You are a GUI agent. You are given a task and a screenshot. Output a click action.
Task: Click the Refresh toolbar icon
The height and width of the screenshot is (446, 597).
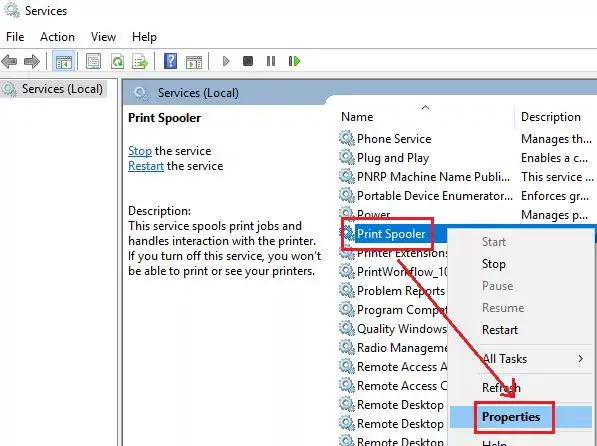pos(117,61)
